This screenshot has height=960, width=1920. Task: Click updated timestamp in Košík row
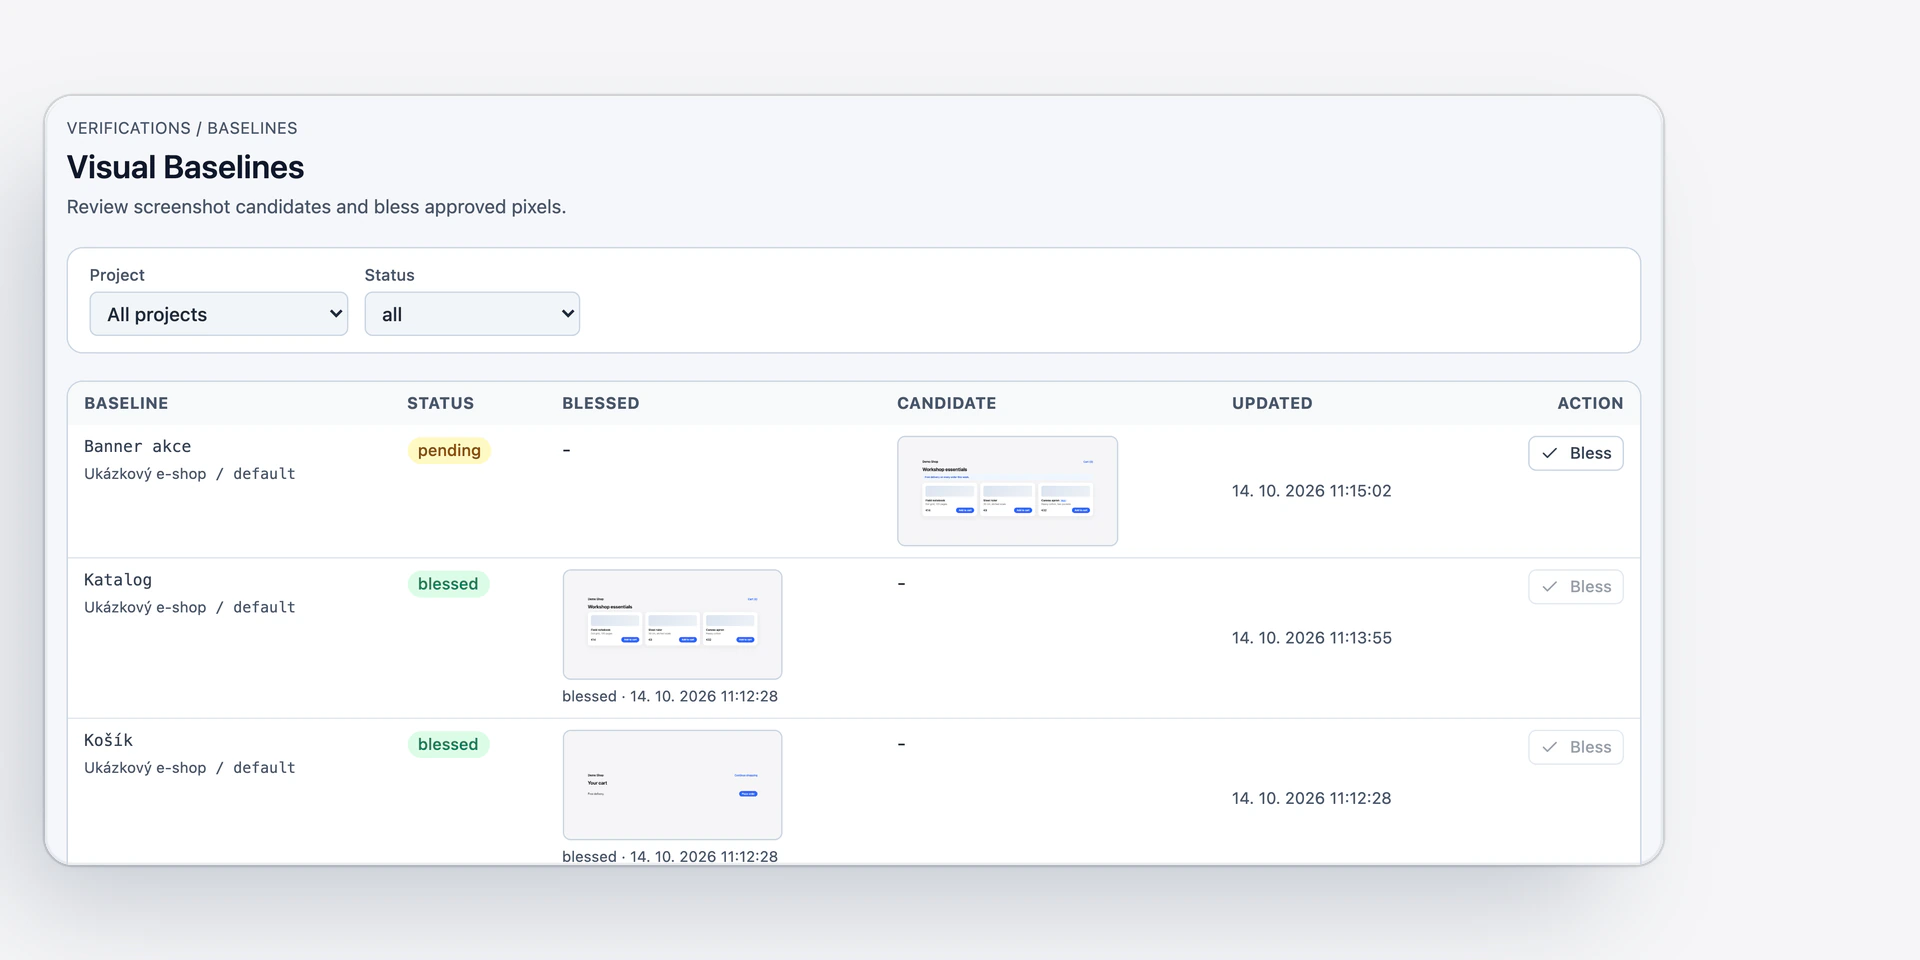[x=1312, y=798]
